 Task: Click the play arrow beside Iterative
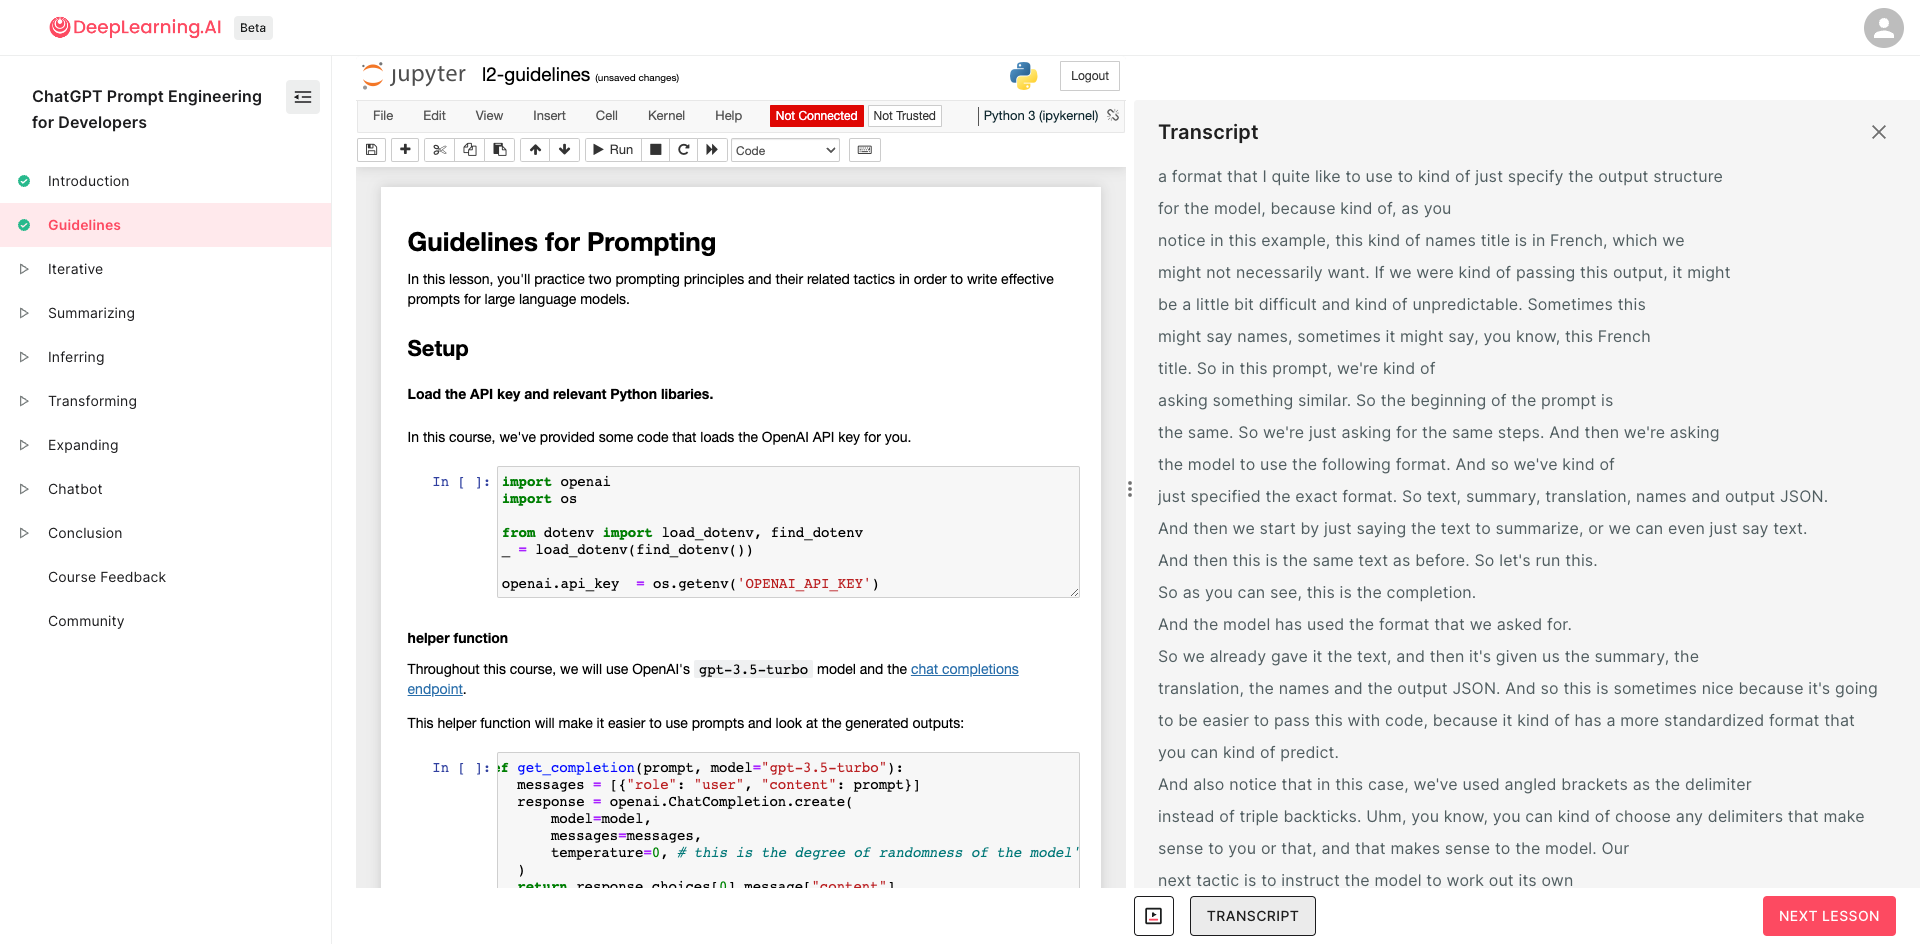click(x=24, y=269)
